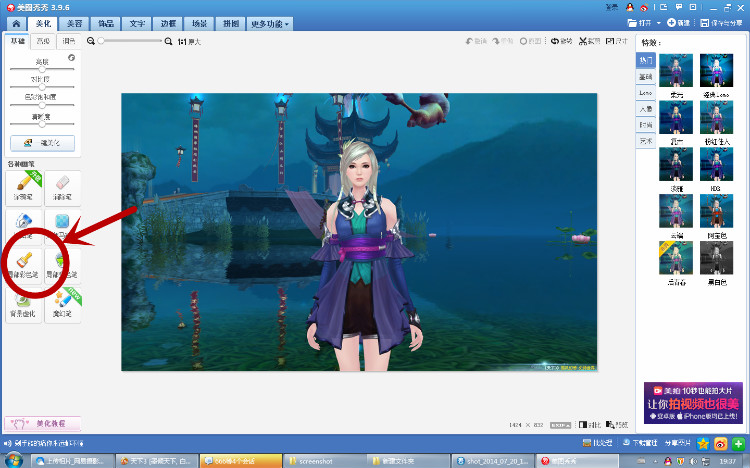Image resolution: width=750 pixels, height=468 pixels.
Task: Click the 清晰度 sharpness slider
Action: [x=42, y=124]
